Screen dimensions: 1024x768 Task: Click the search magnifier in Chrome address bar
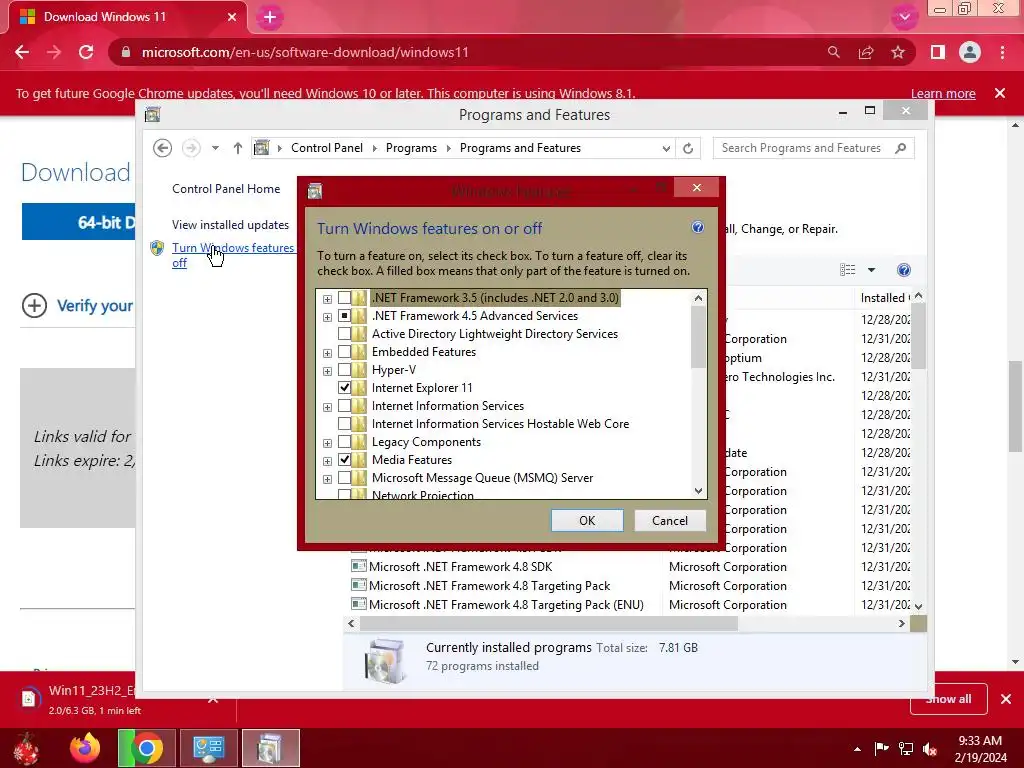pyautogui.click(x=833, y=52)
